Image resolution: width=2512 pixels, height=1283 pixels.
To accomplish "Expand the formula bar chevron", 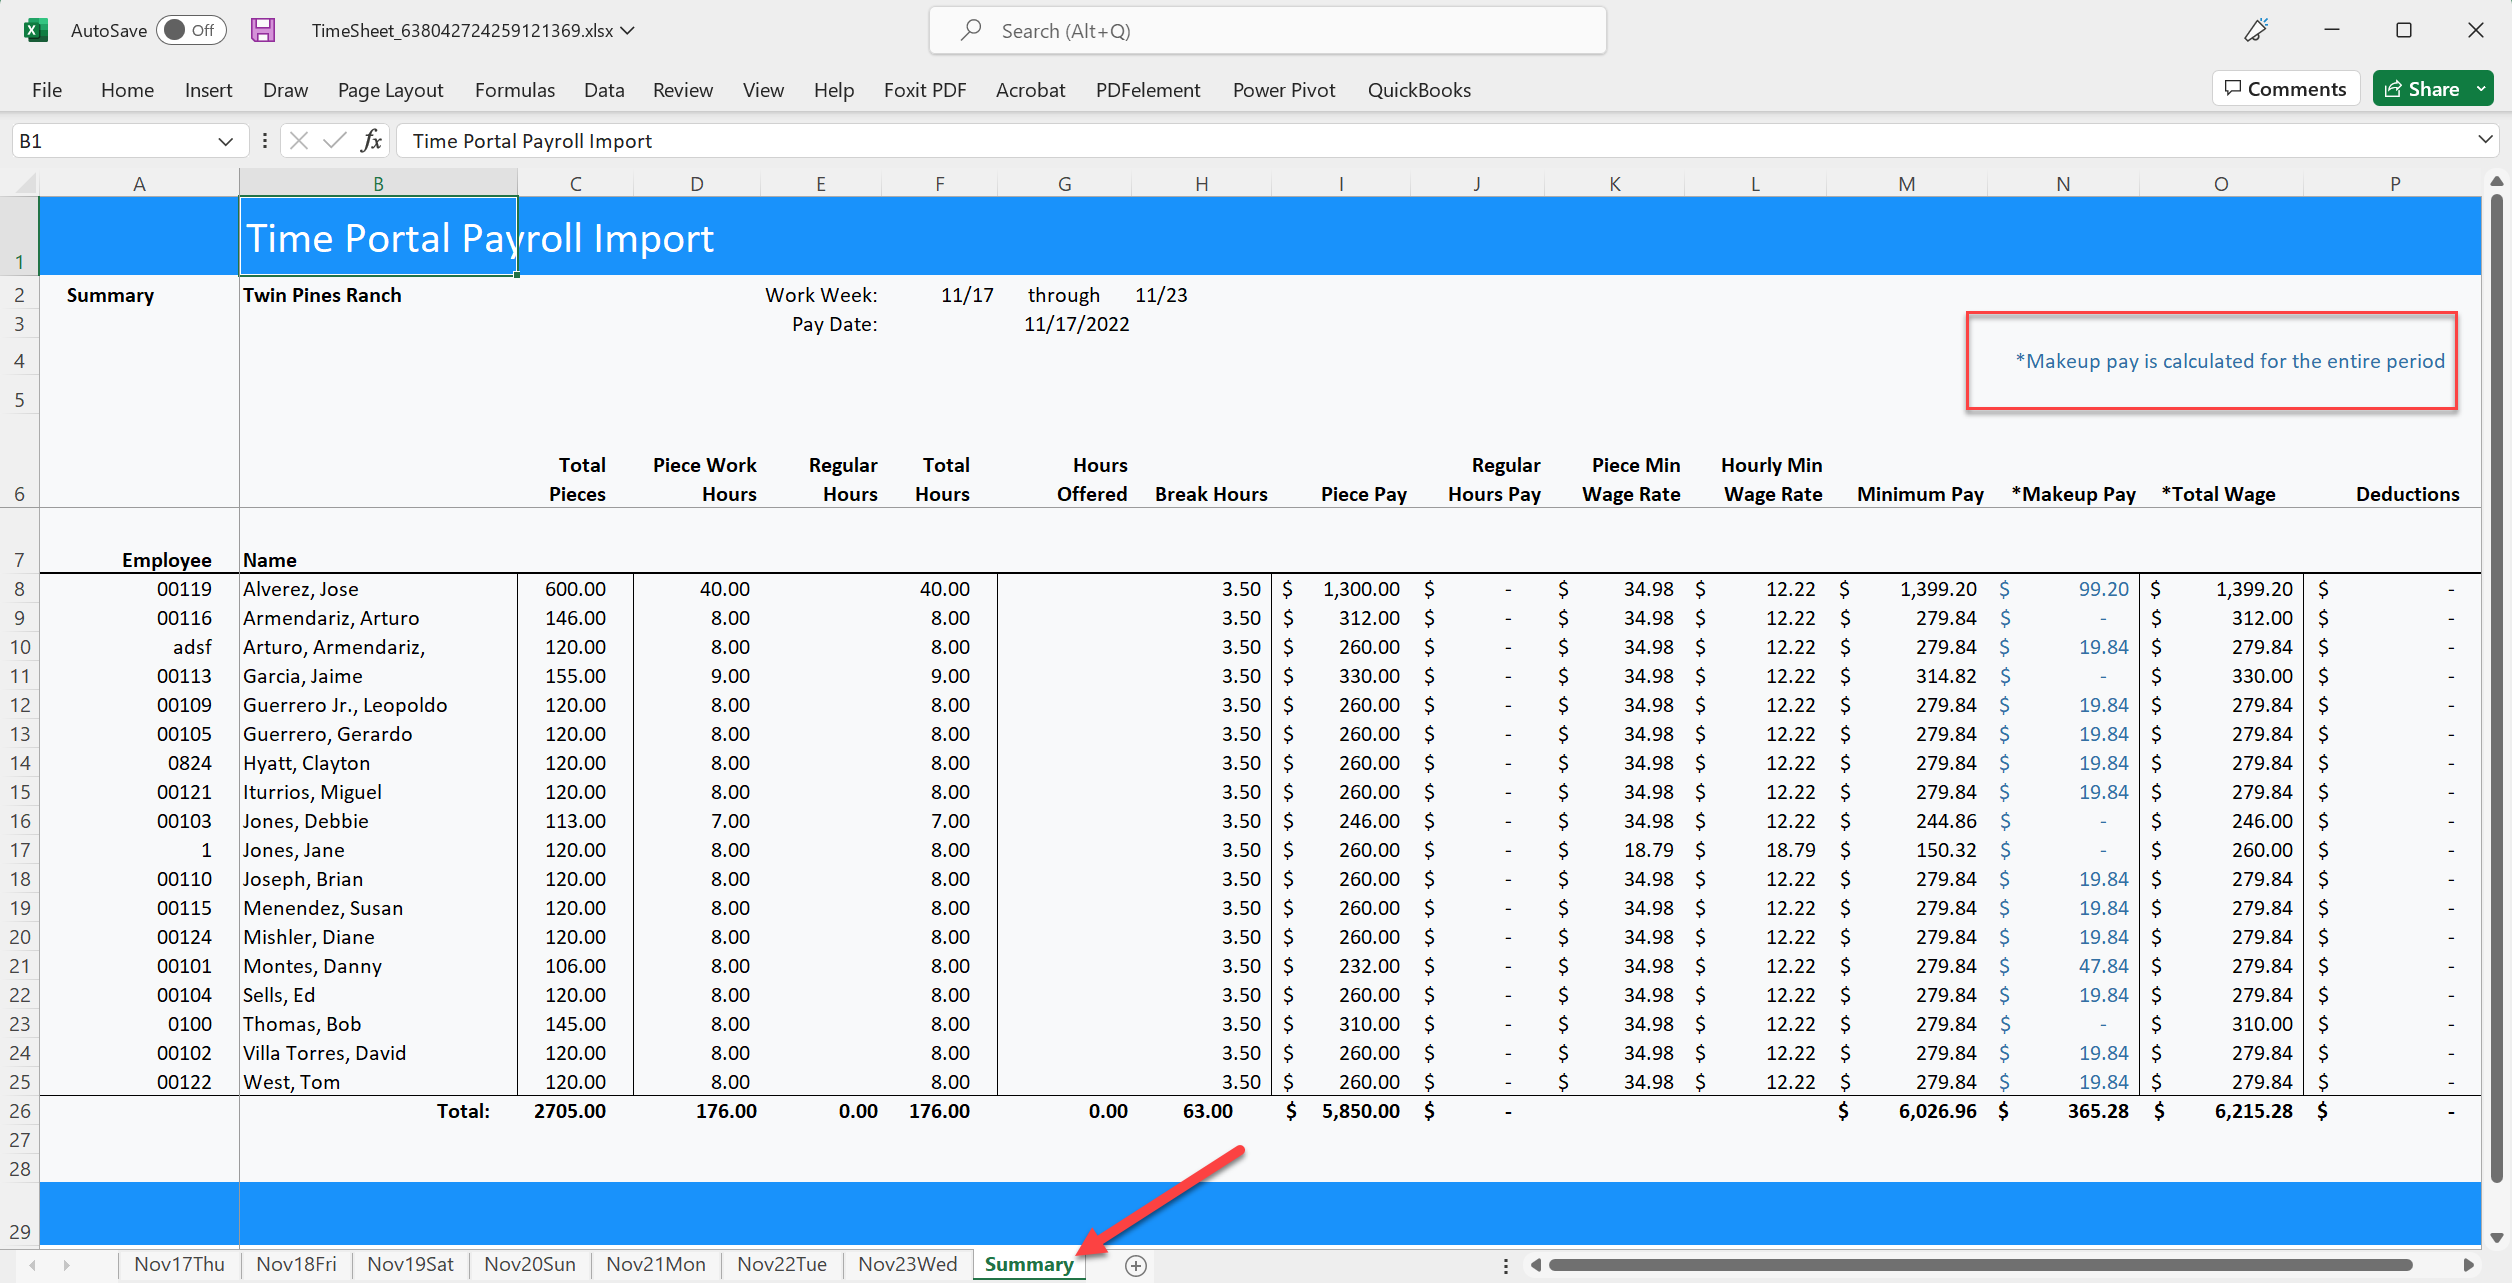I will [x=2485, y=140].
